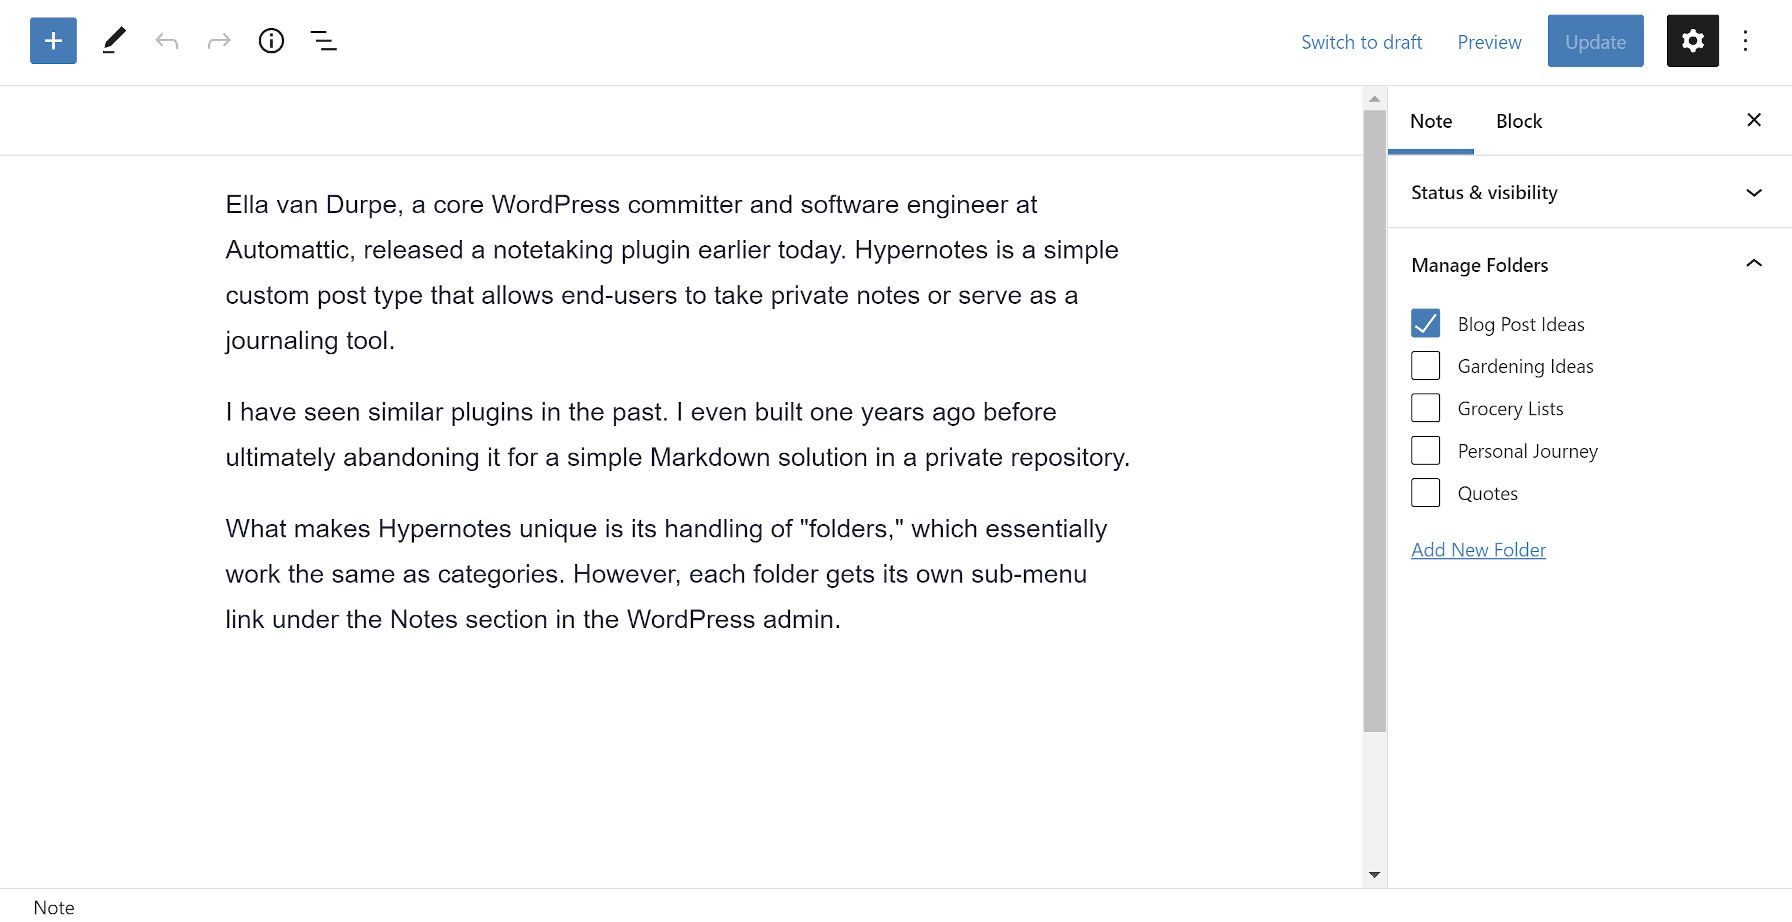This screenshot has height=922, width=1792.
Task: Open the Options menu via three dots
Action: click(x=1746, y=41)
